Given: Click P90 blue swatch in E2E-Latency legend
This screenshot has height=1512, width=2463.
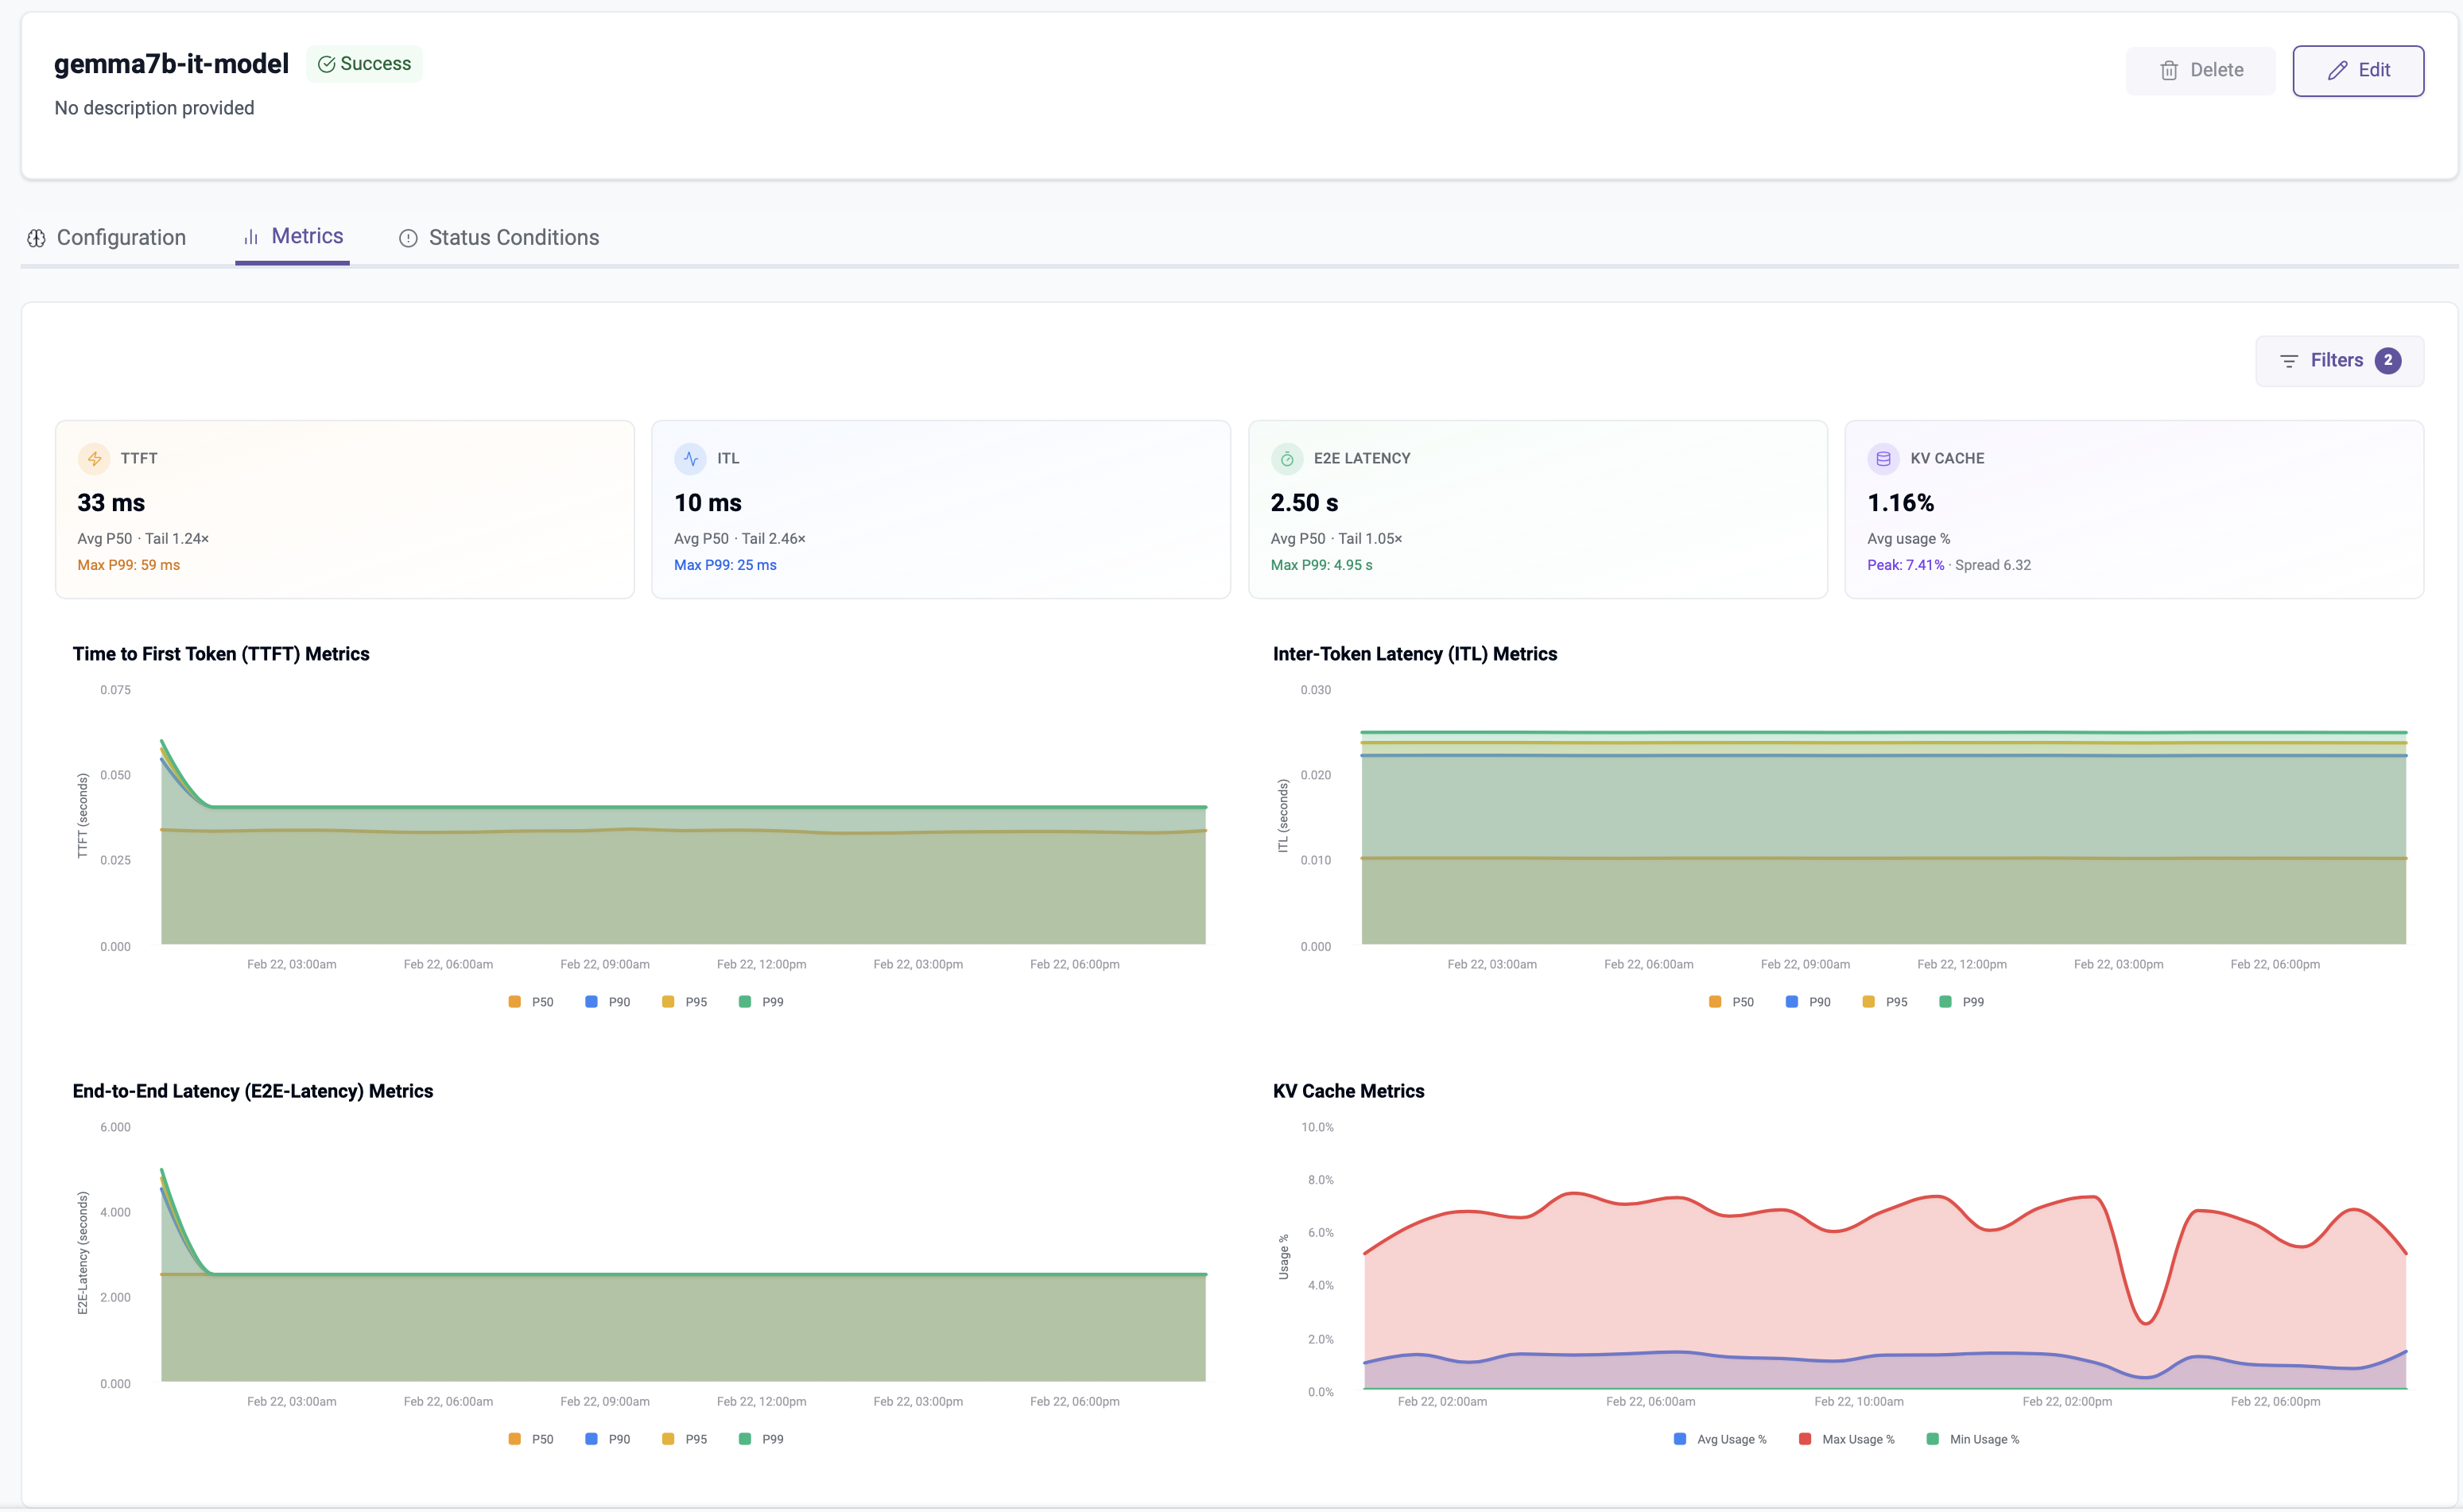Looking at the screenshot, I should click(x=591, y=1440).
